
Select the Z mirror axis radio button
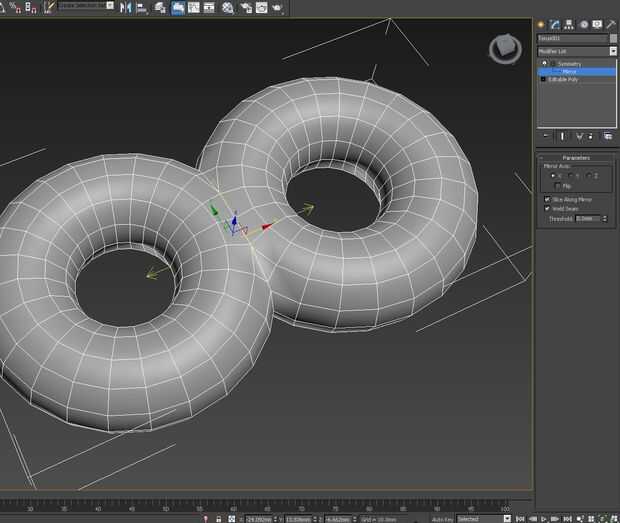tap(589, 176)
